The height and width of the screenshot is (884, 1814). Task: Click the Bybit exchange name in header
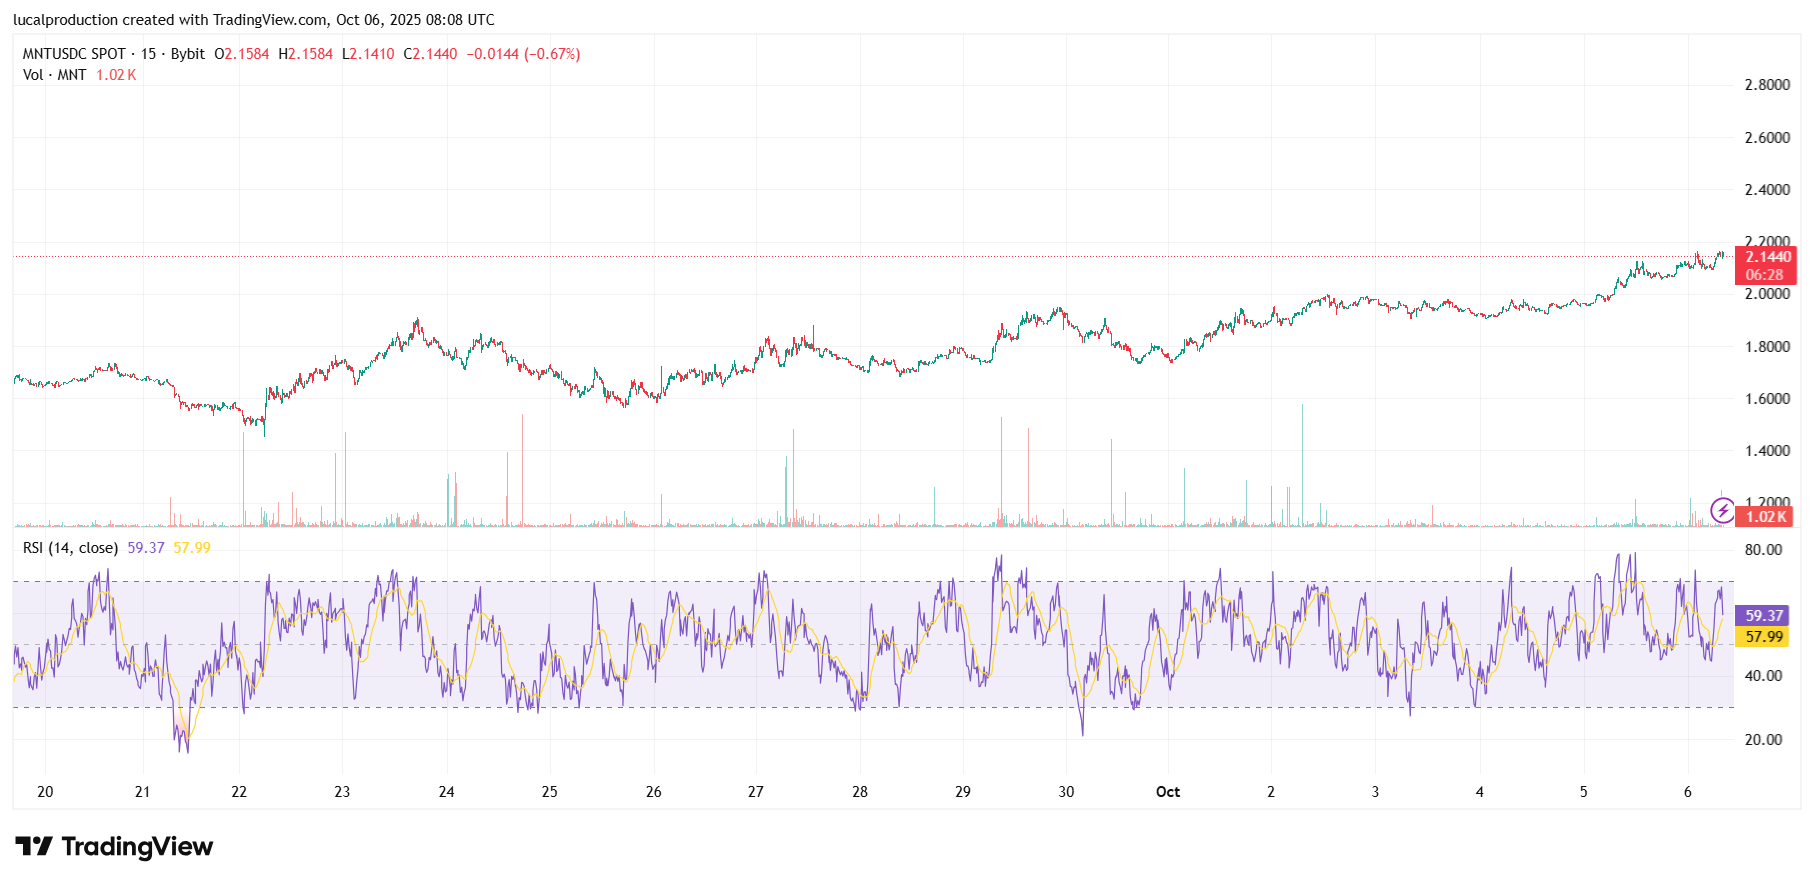pyautogui.click(x=188, y=54)
